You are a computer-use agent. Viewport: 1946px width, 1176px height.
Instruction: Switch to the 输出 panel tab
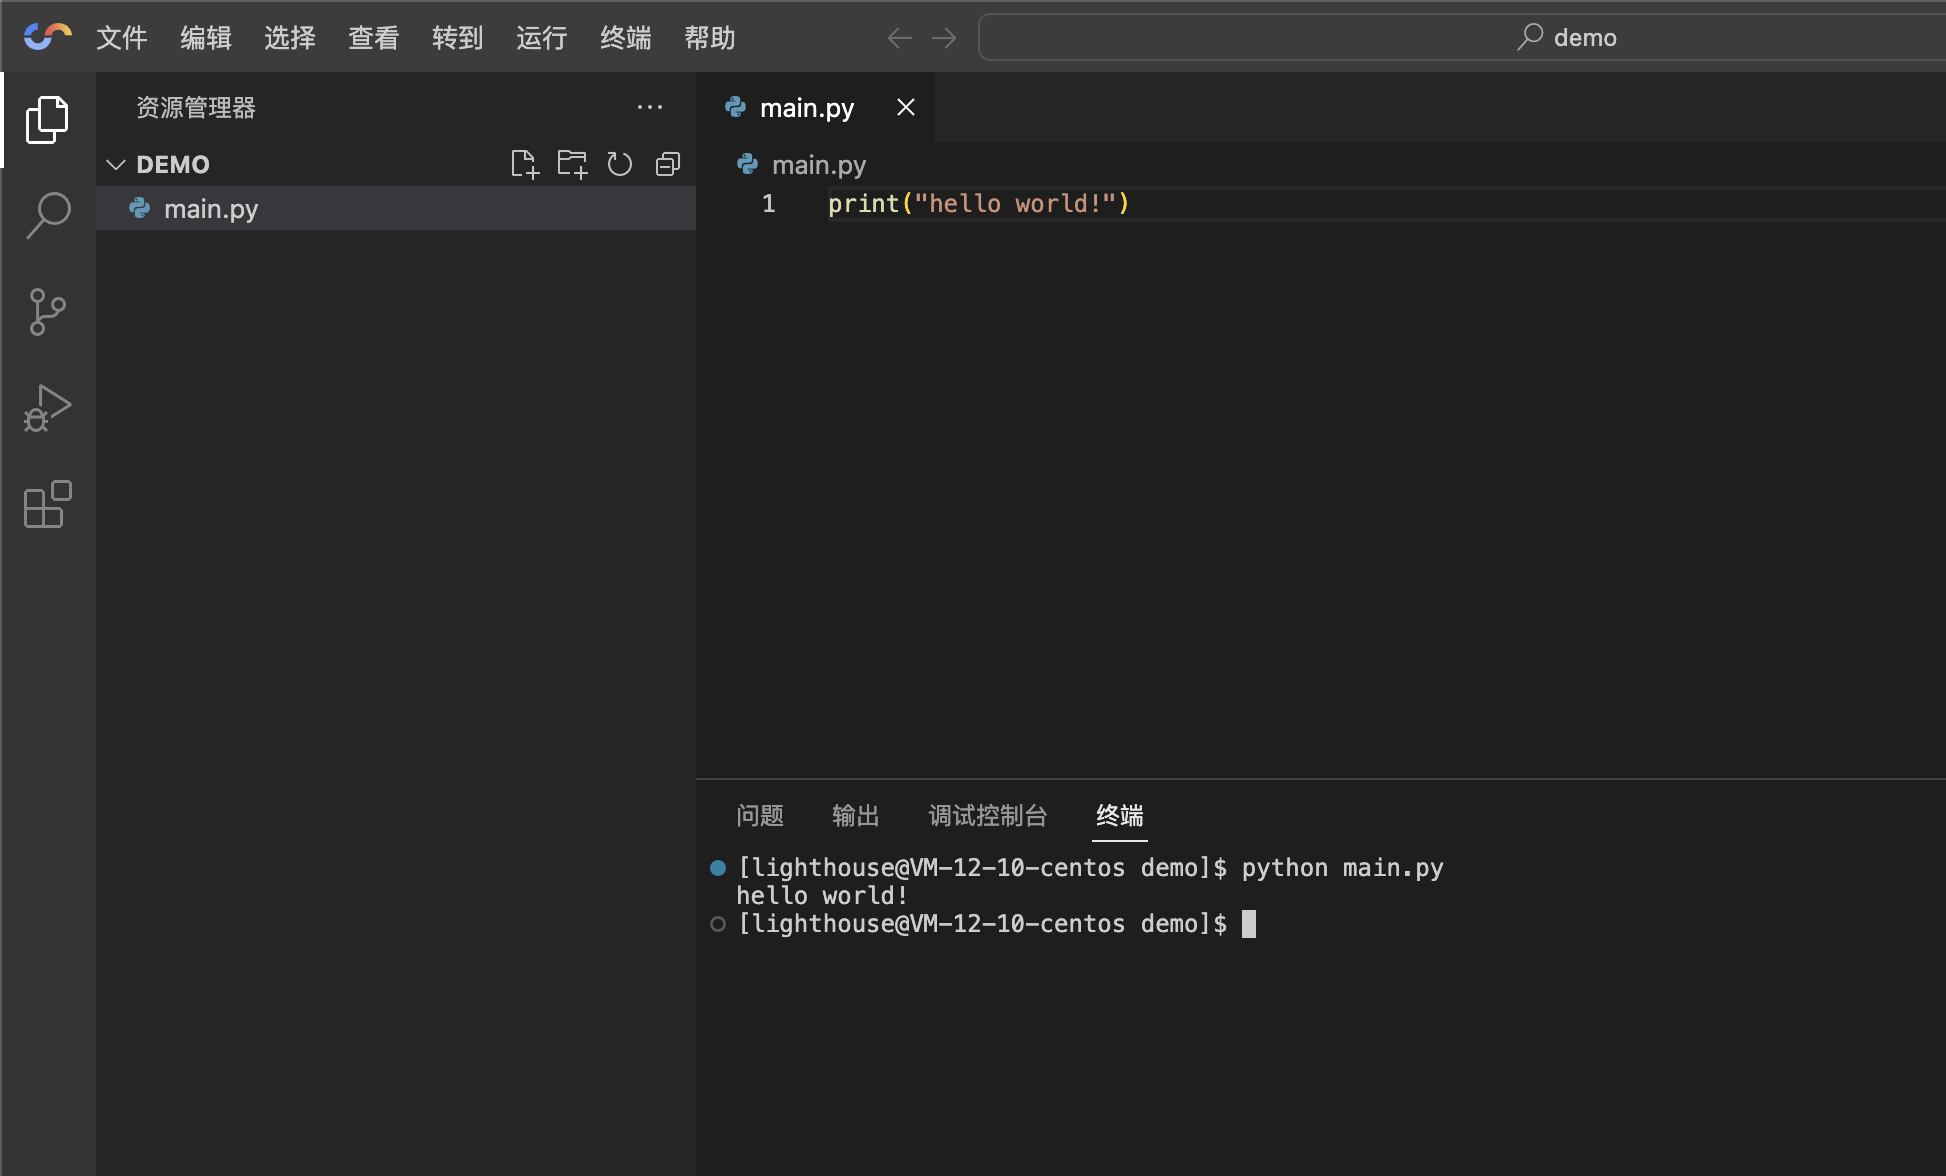pyautogui.click(x=856, y=816)
